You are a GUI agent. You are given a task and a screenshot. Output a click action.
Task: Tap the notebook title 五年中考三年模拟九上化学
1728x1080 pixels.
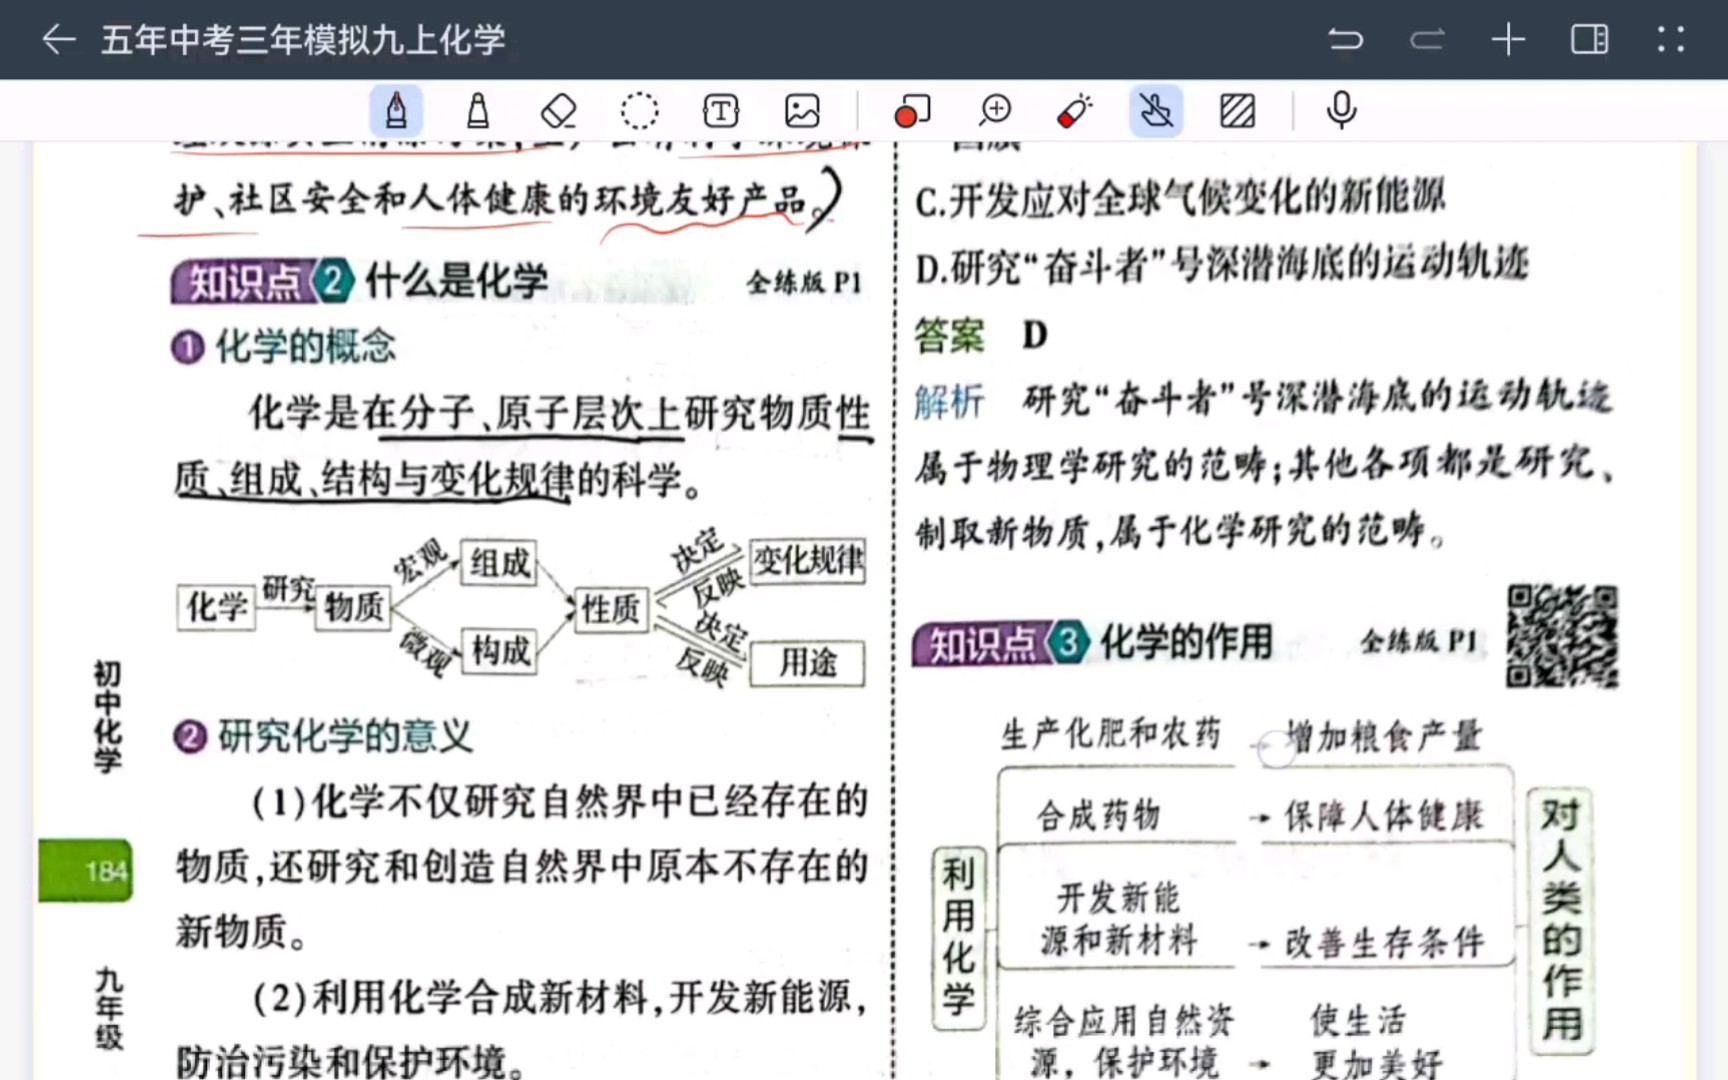[303, 40]
